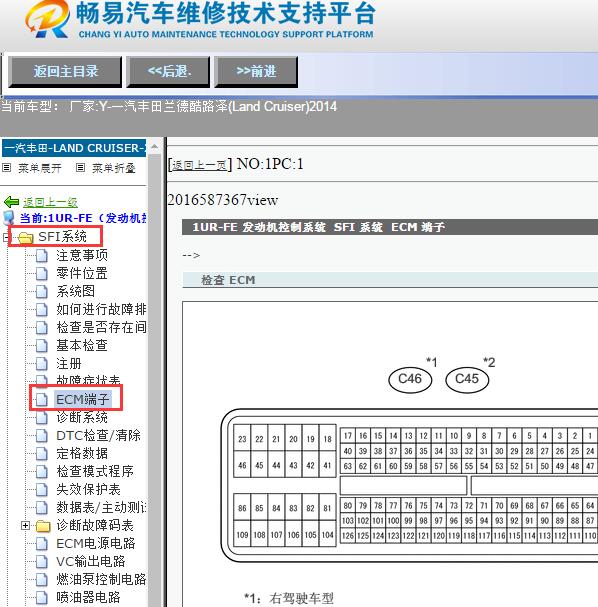Open 系统图 page
The height and width of the screenshot is (607, 598).
[75, 291]
